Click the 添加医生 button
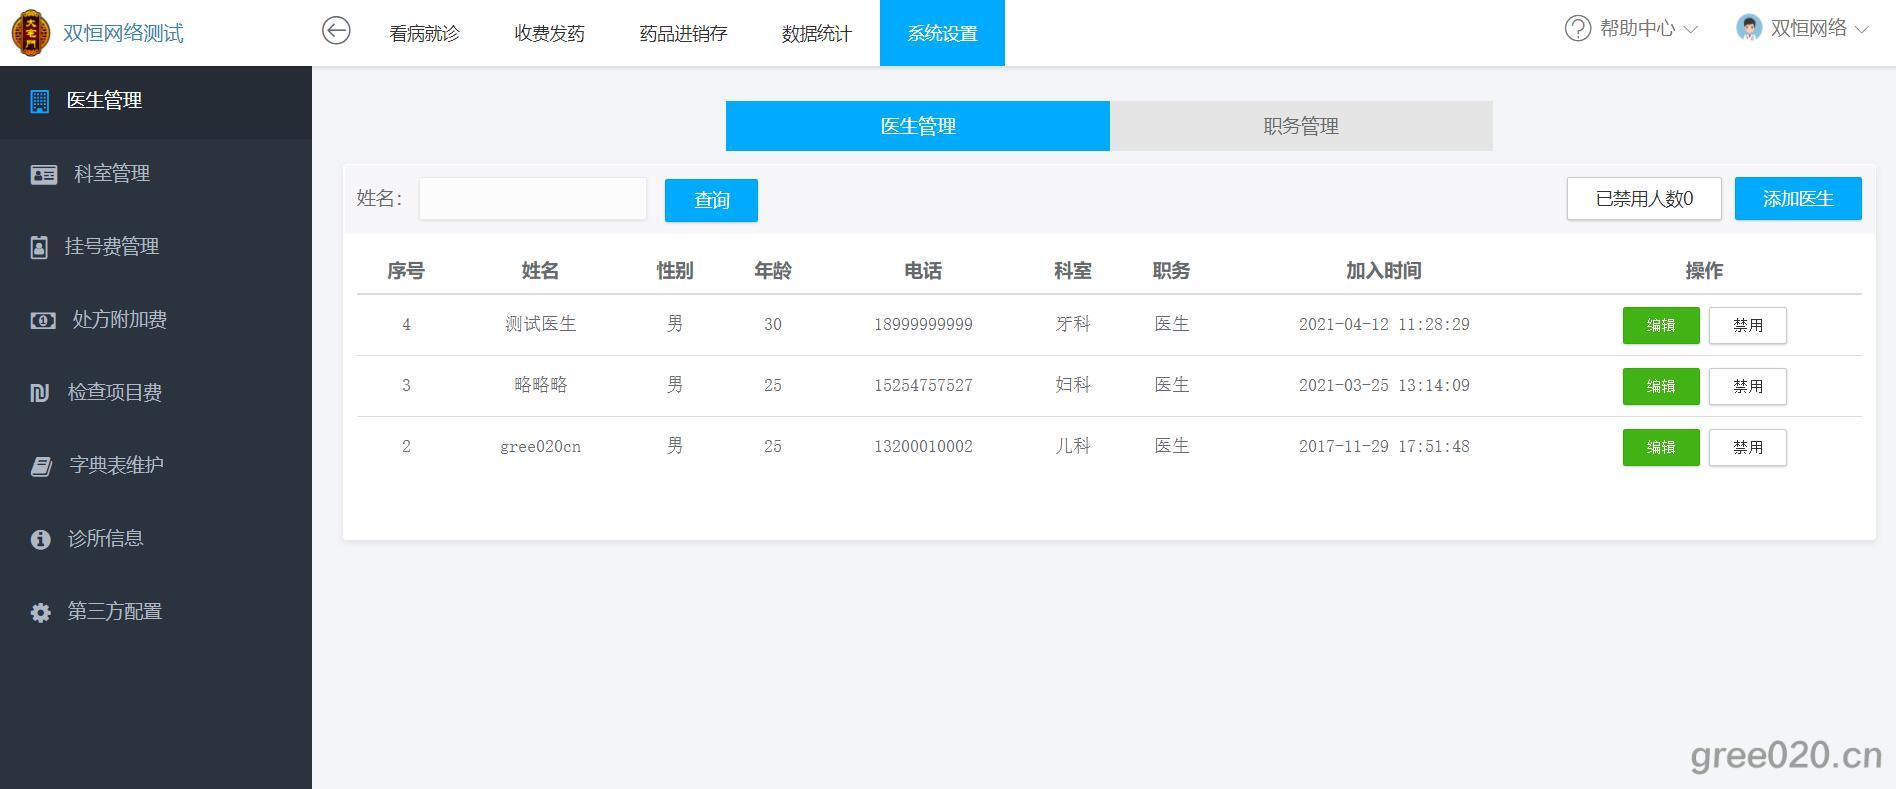 (x=1797, y=198)
